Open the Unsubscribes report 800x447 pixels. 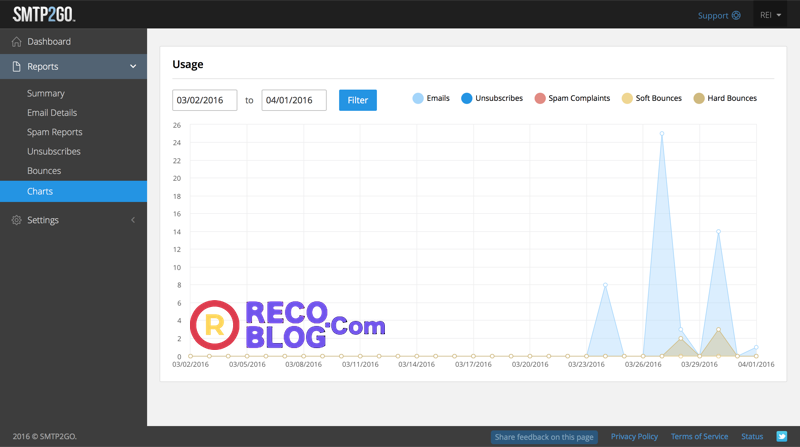tap(54, 152)
